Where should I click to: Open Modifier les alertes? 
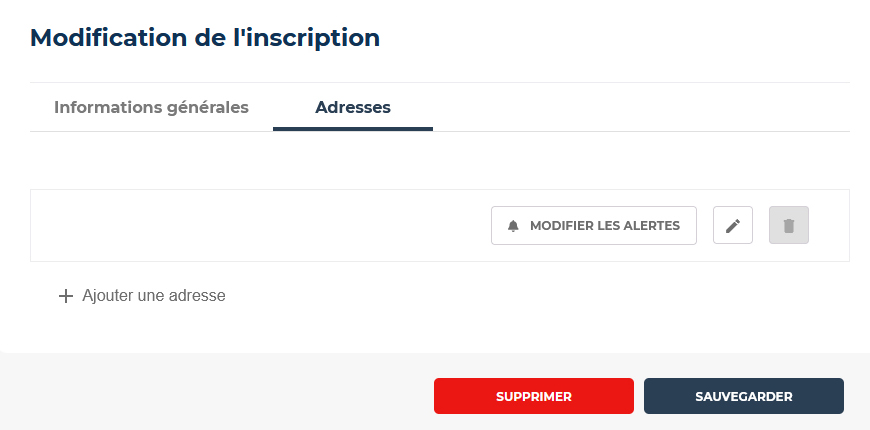(594, 225)
